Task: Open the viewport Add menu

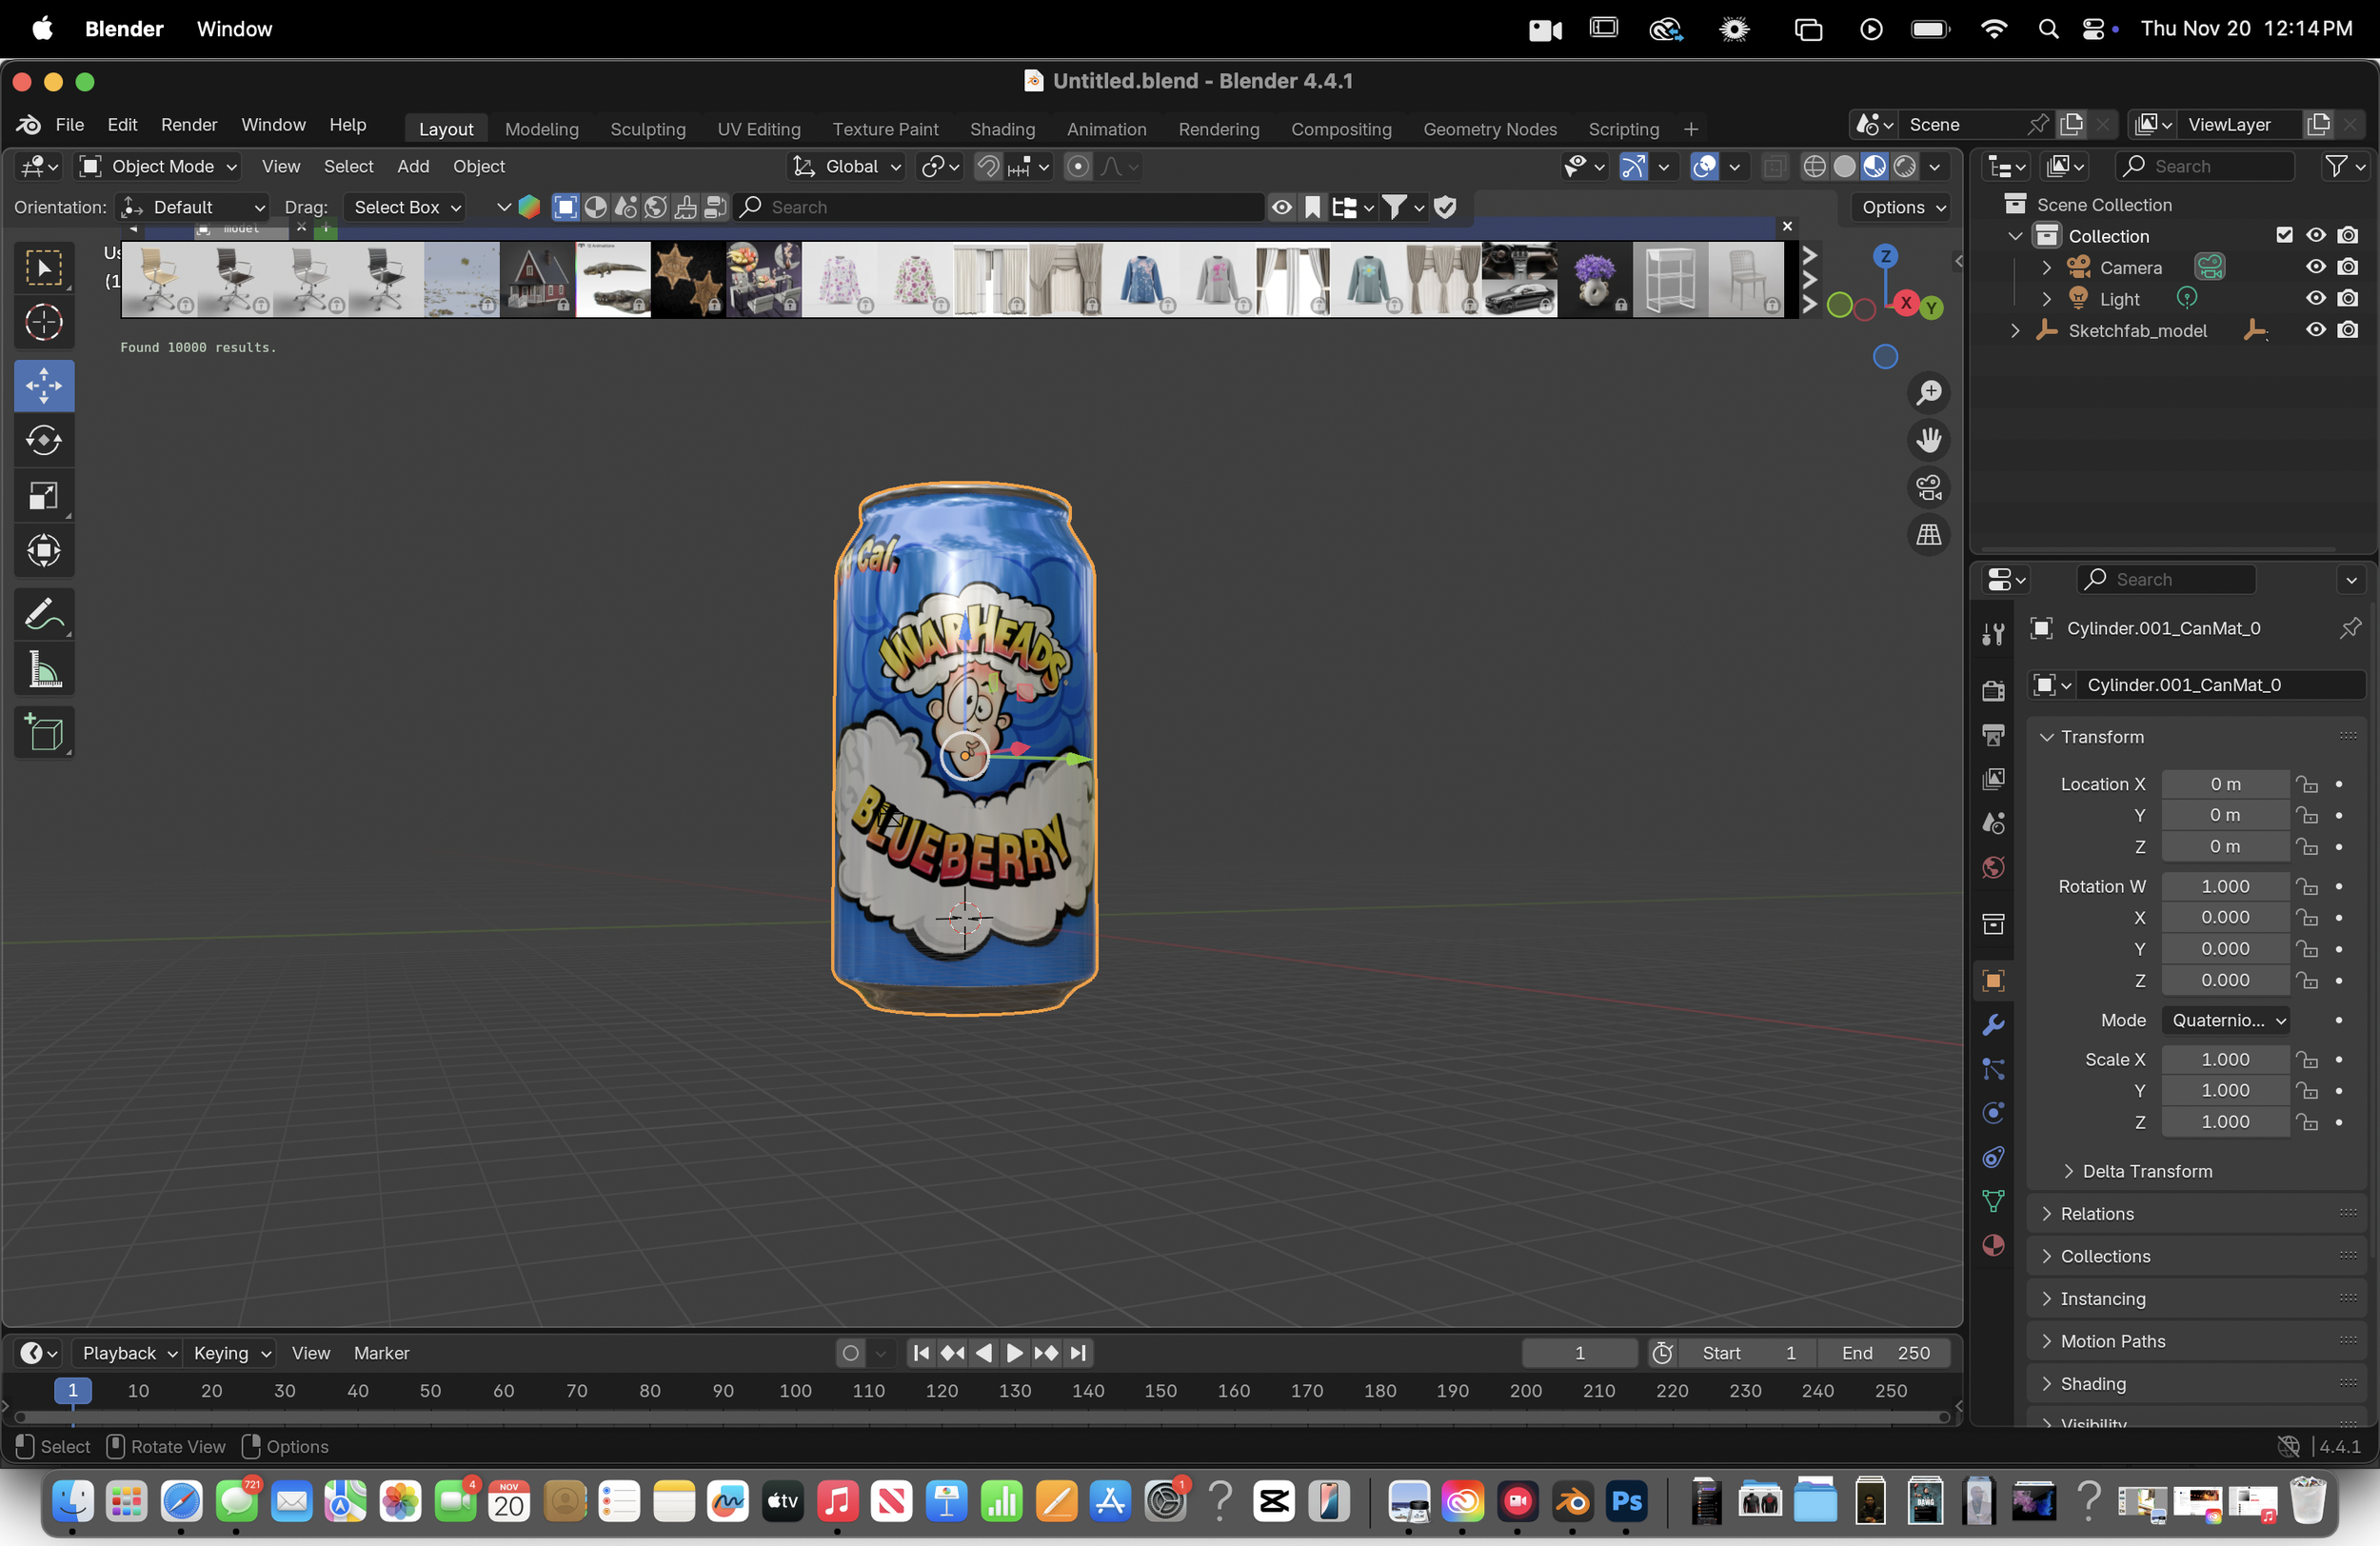Action: [412, 166]
